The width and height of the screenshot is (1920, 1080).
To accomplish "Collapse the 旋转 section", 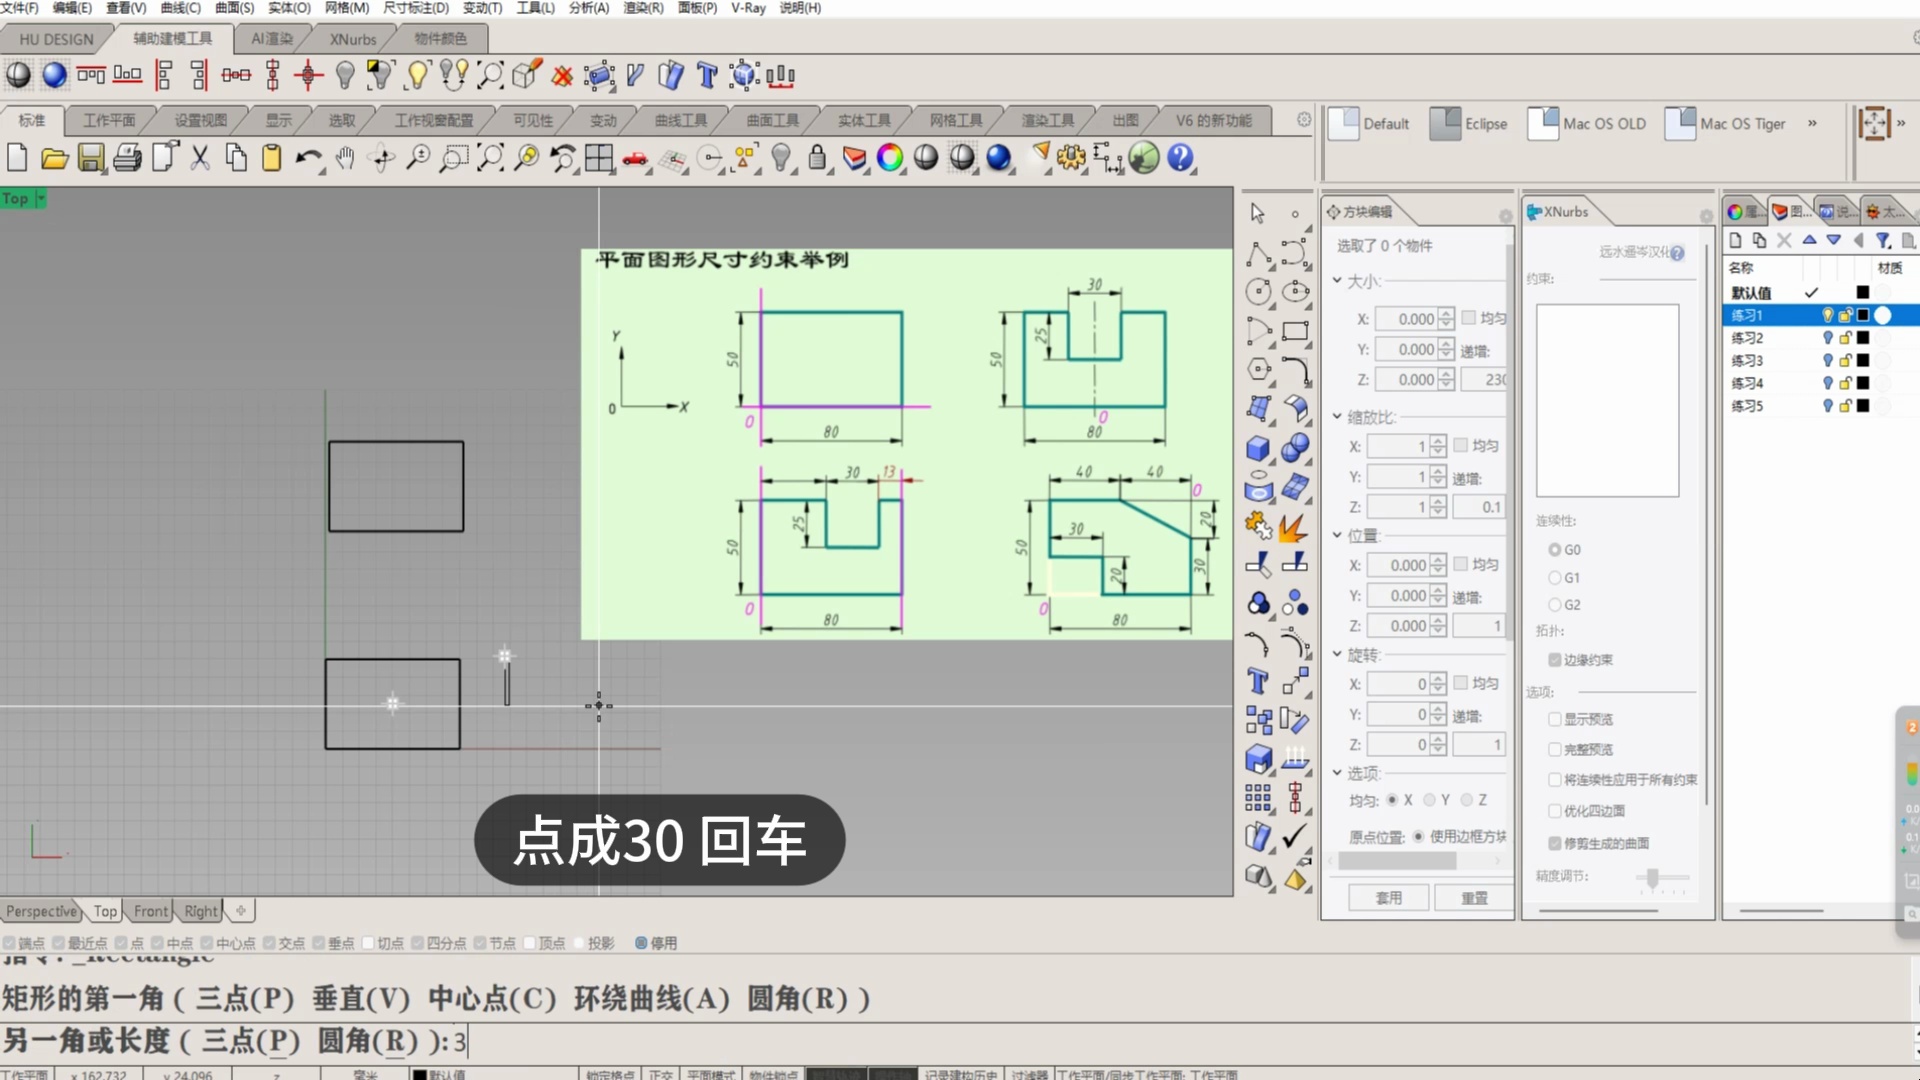I will pos(1337,654).
